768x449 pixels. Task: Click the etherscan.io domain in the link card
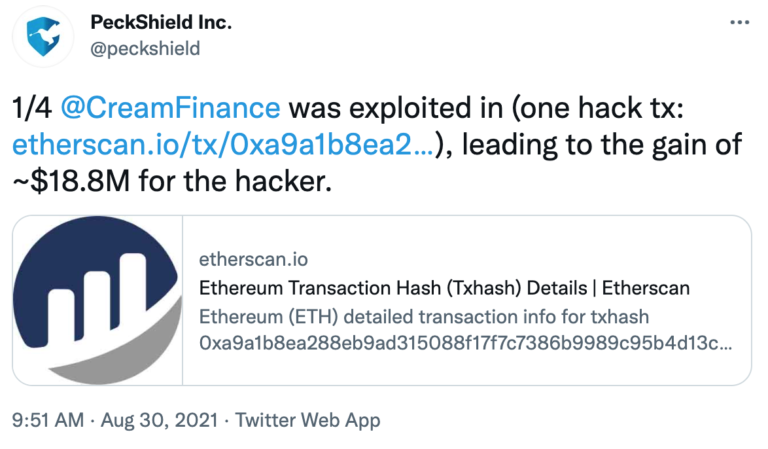tap(253, 259)
